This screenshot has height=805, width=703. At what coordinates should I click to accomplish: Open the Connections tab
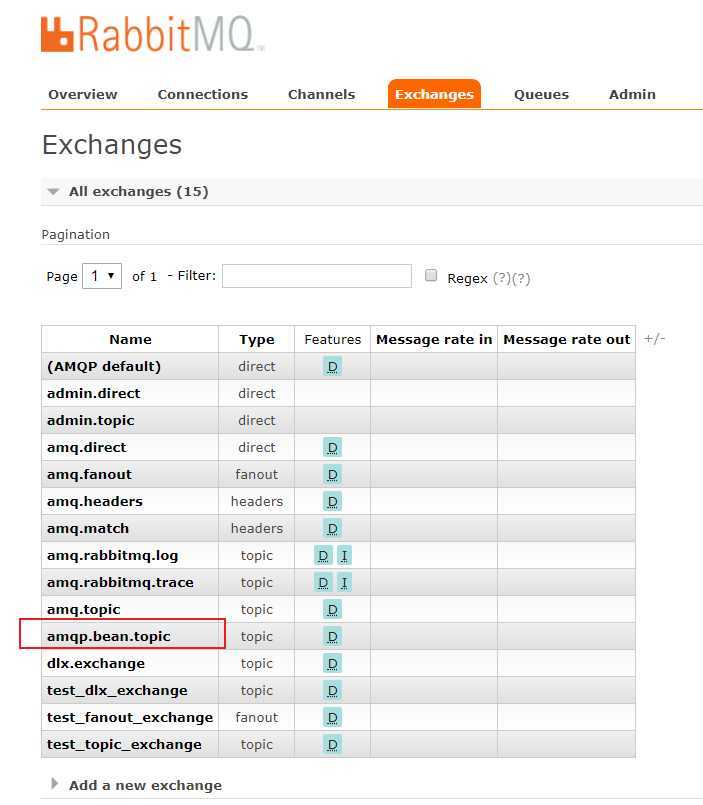click(202, 94)
